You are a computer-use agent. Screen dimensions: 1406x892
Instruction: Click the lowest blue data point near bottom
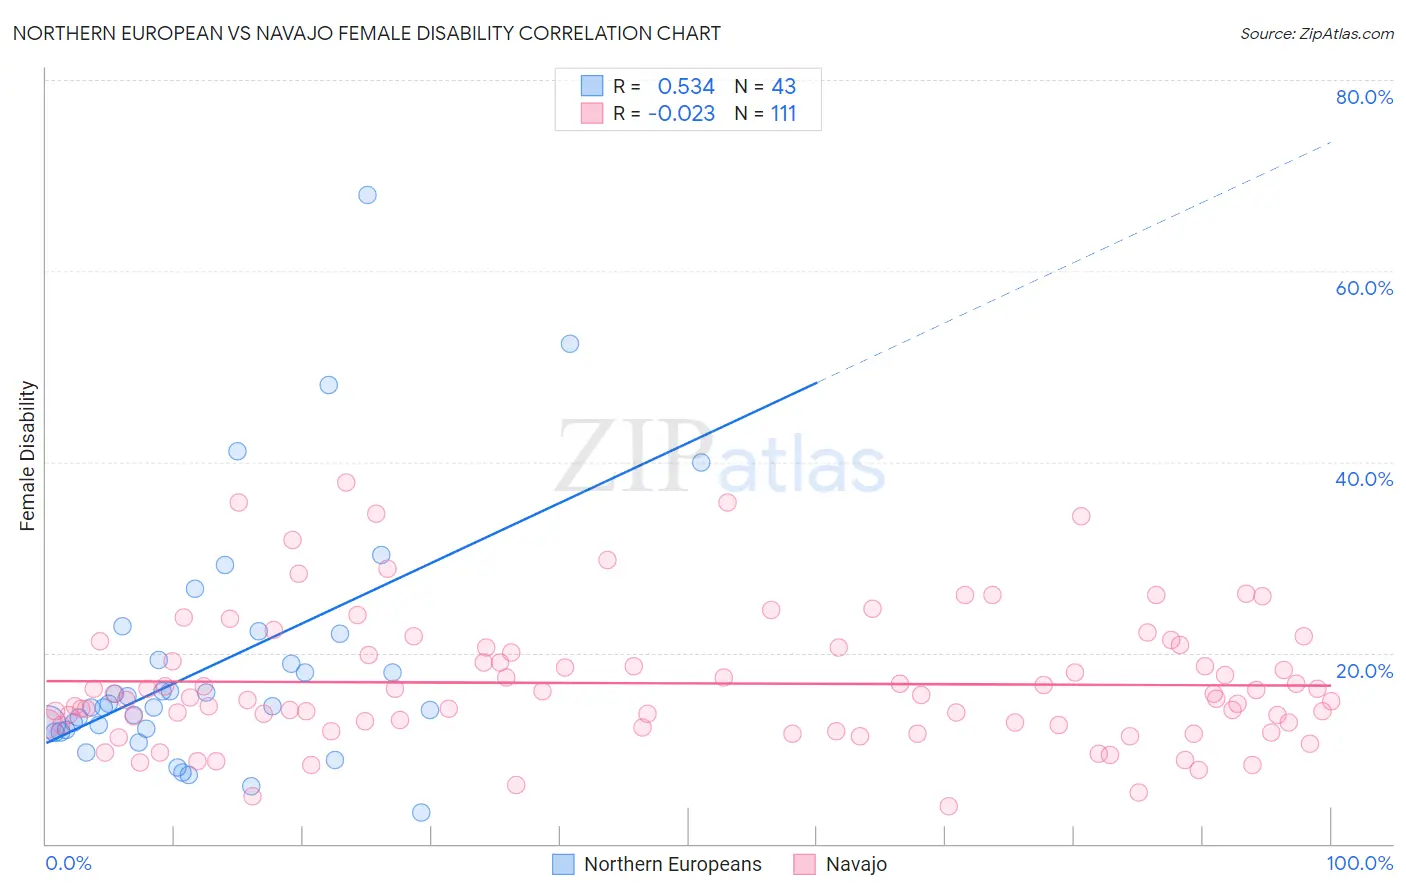pos(421,812)
